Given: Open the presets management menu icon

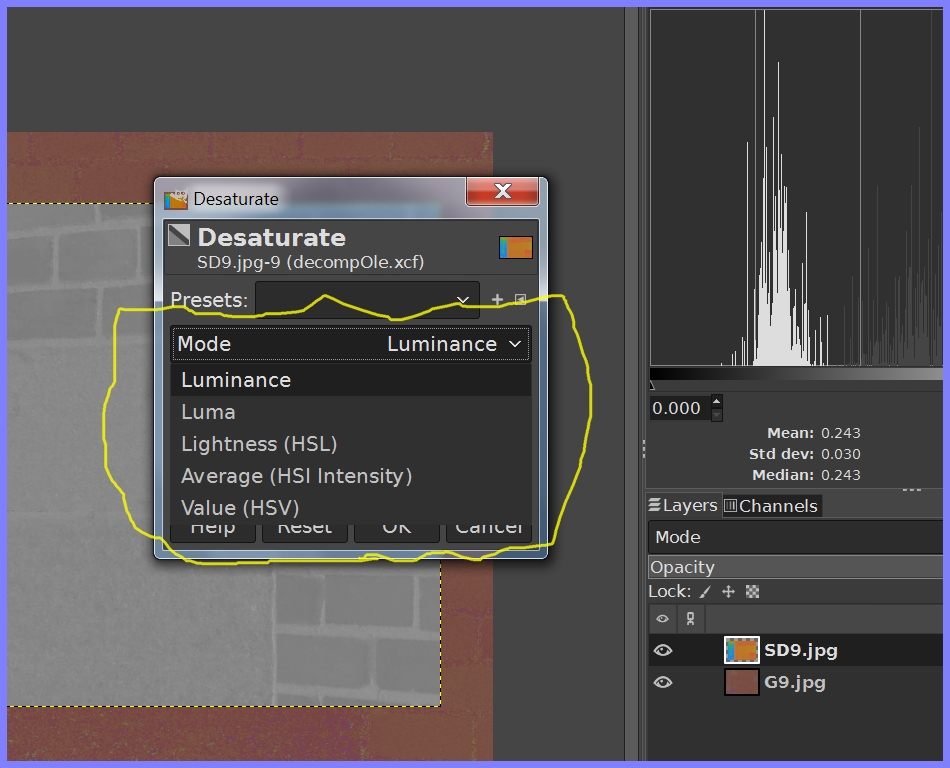Looking at the screenshot, I should pos(520,299).
